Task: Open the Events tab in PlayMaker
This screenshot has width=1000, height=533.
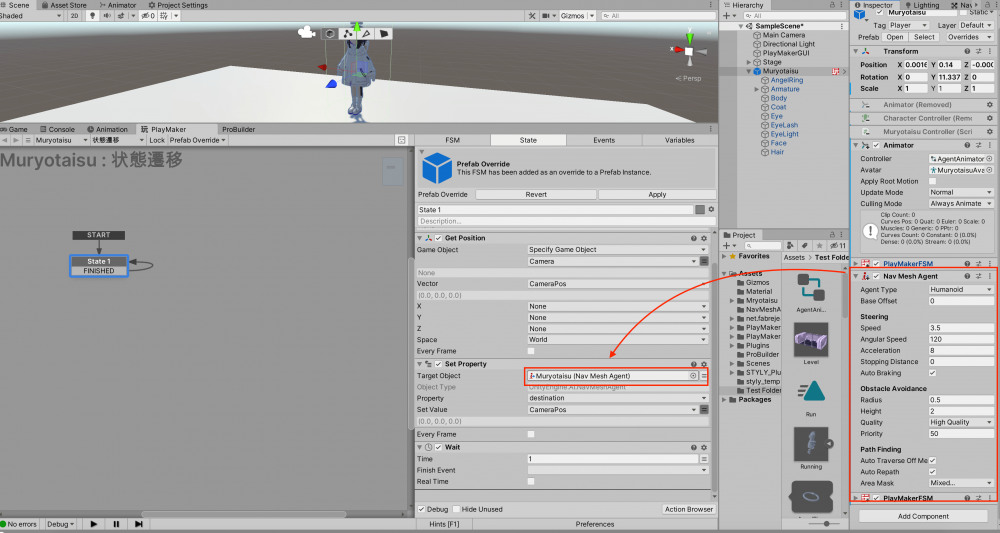Action: (604, 140)
